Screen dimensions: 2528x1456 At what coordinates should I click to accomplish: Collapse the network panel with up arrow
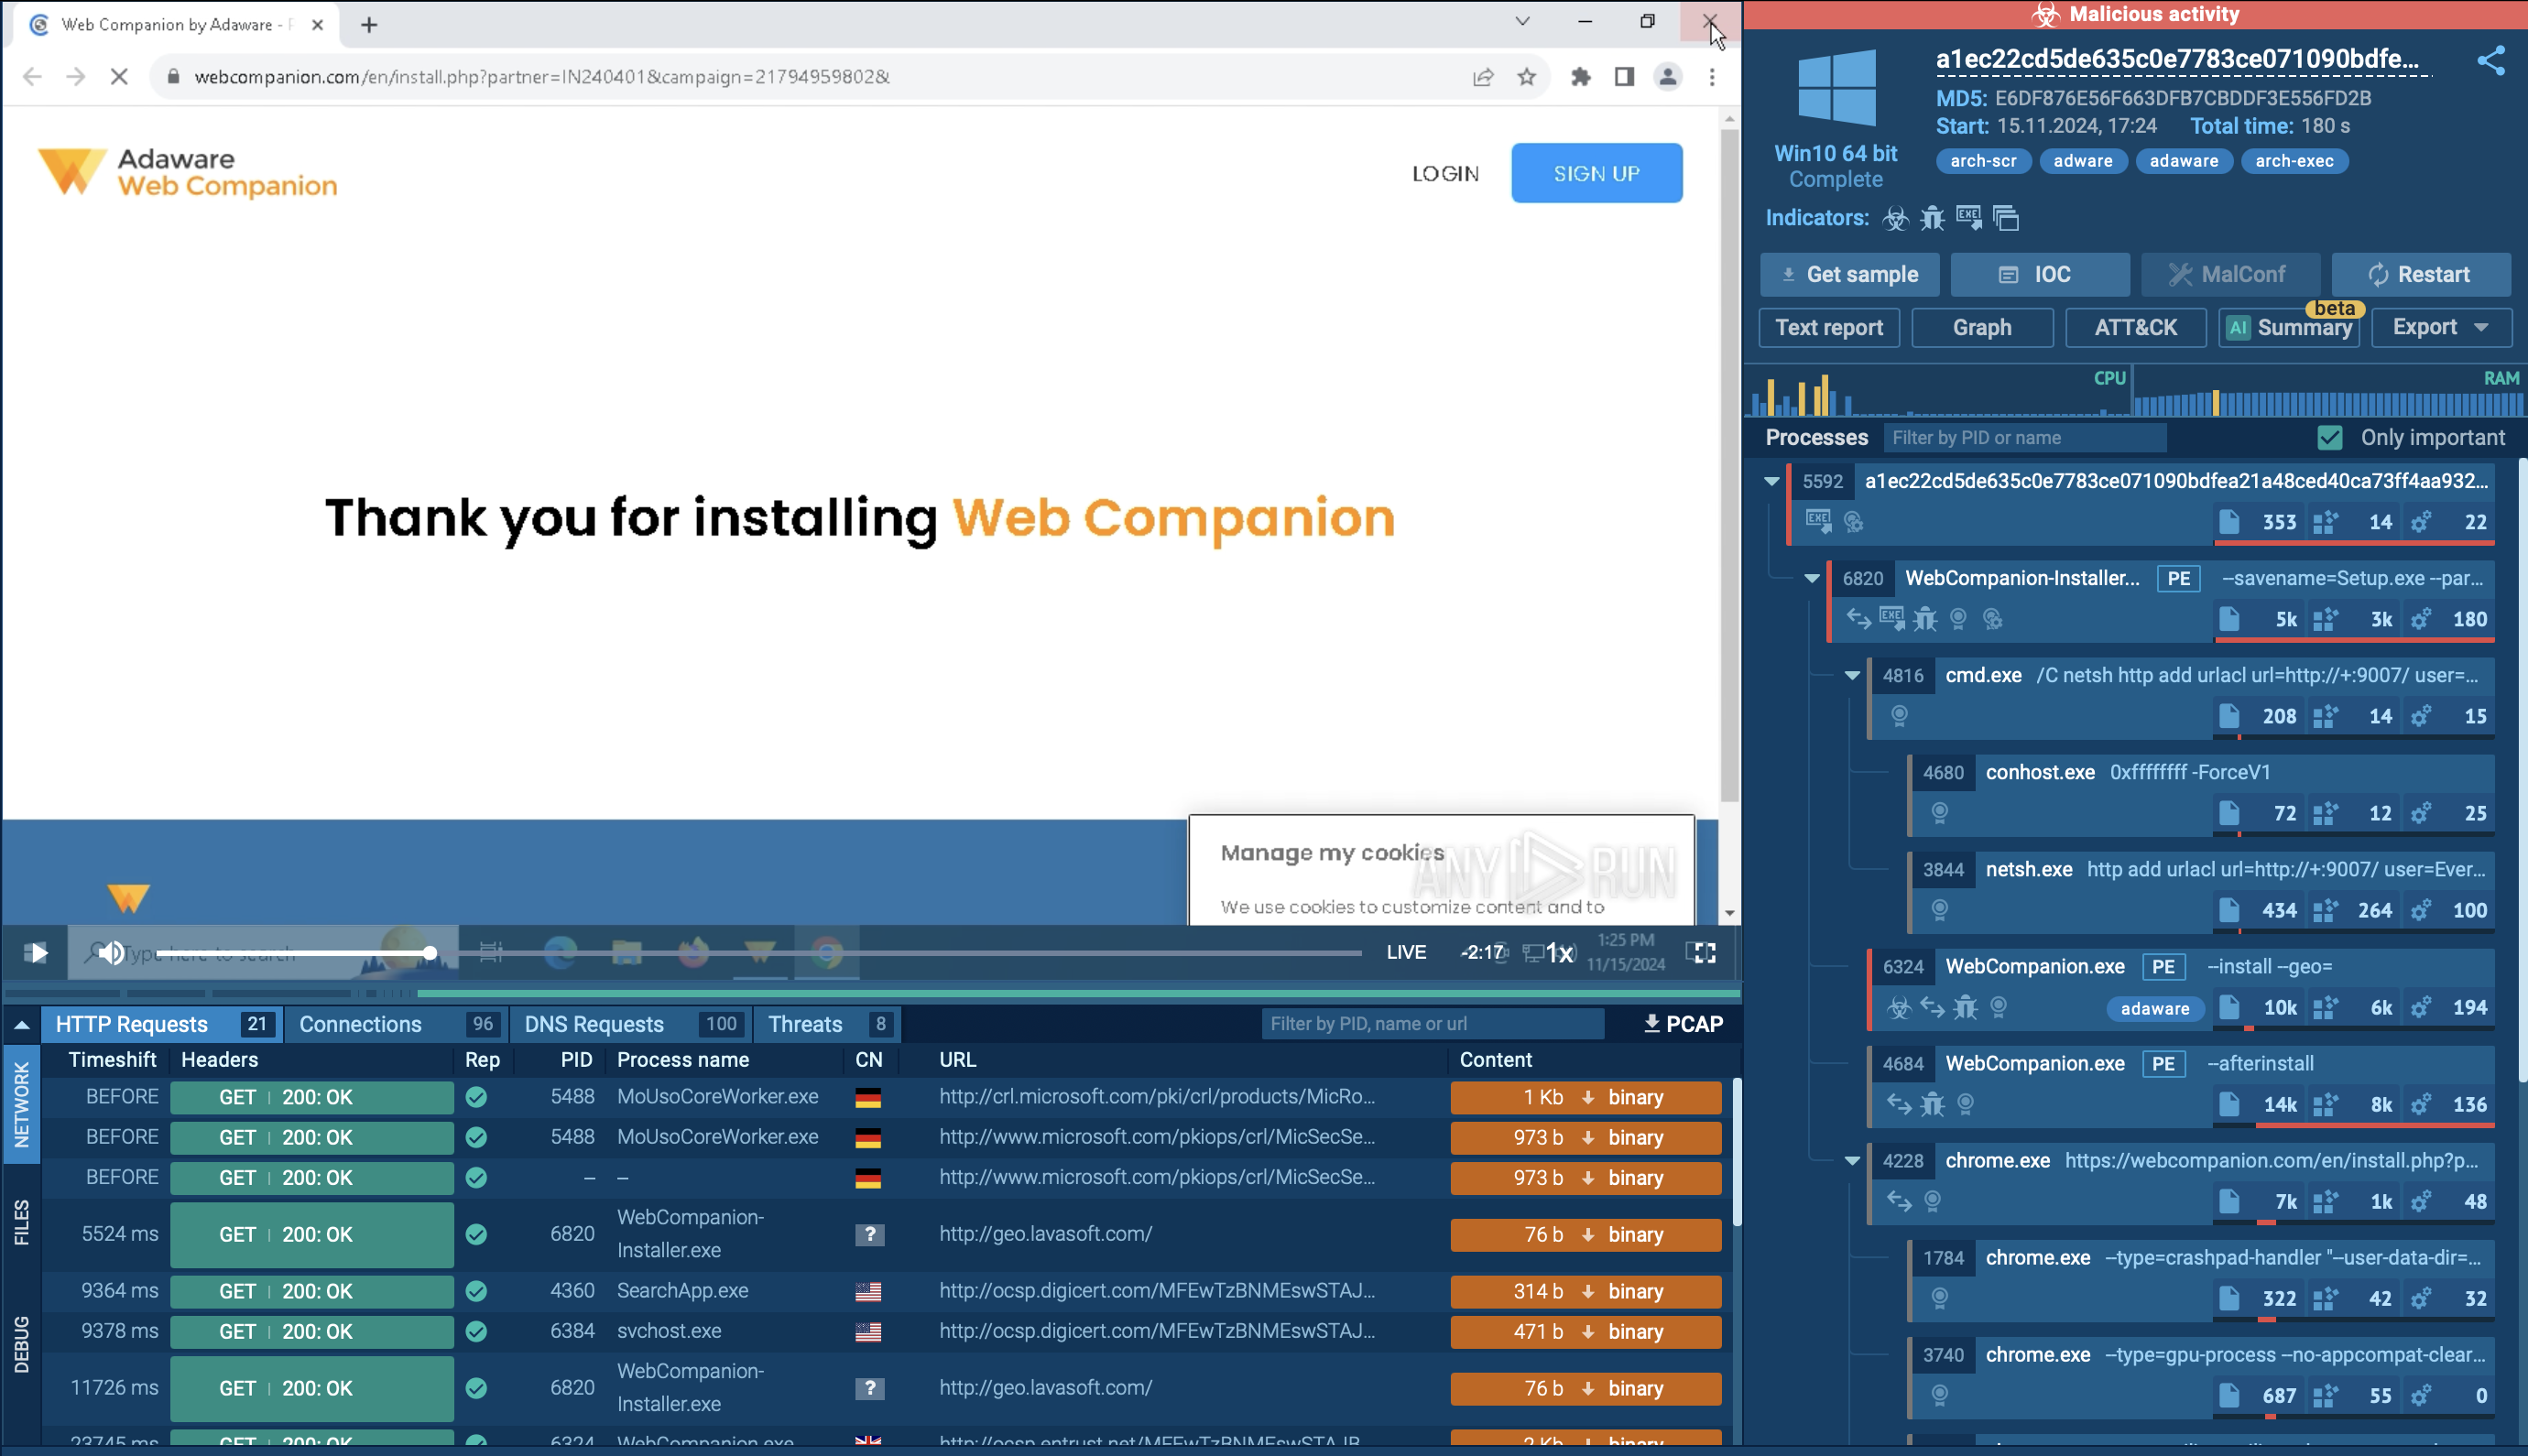click(21, 1024)
